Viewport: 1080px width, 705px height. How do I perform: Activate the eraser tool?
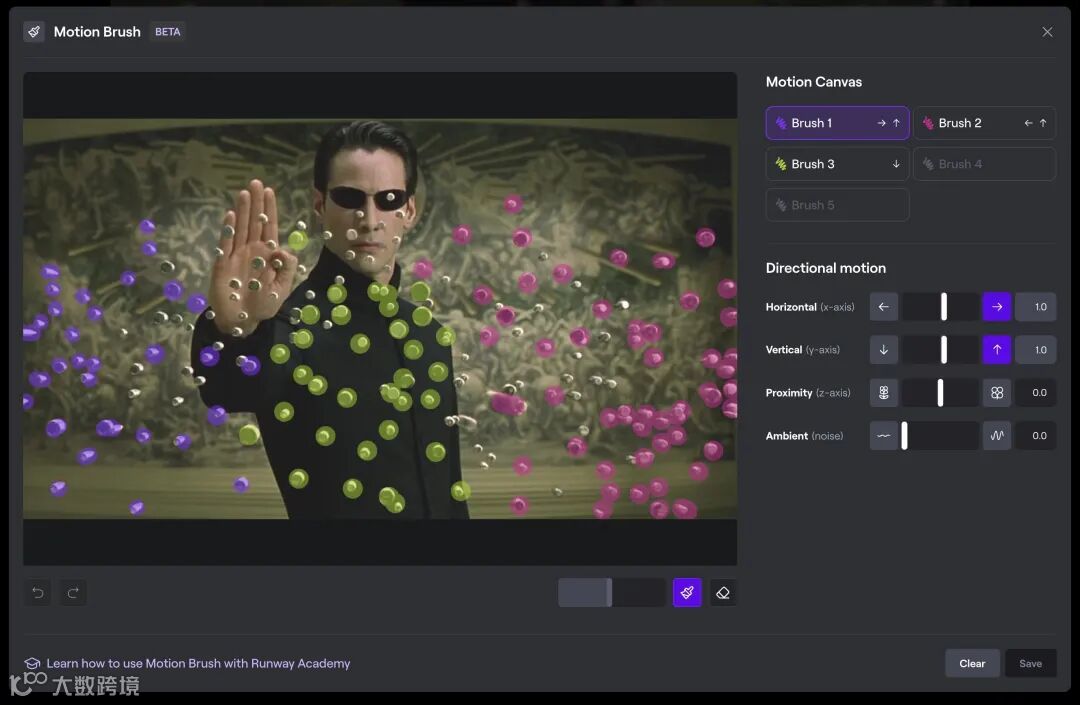click(x=723, y=593)
